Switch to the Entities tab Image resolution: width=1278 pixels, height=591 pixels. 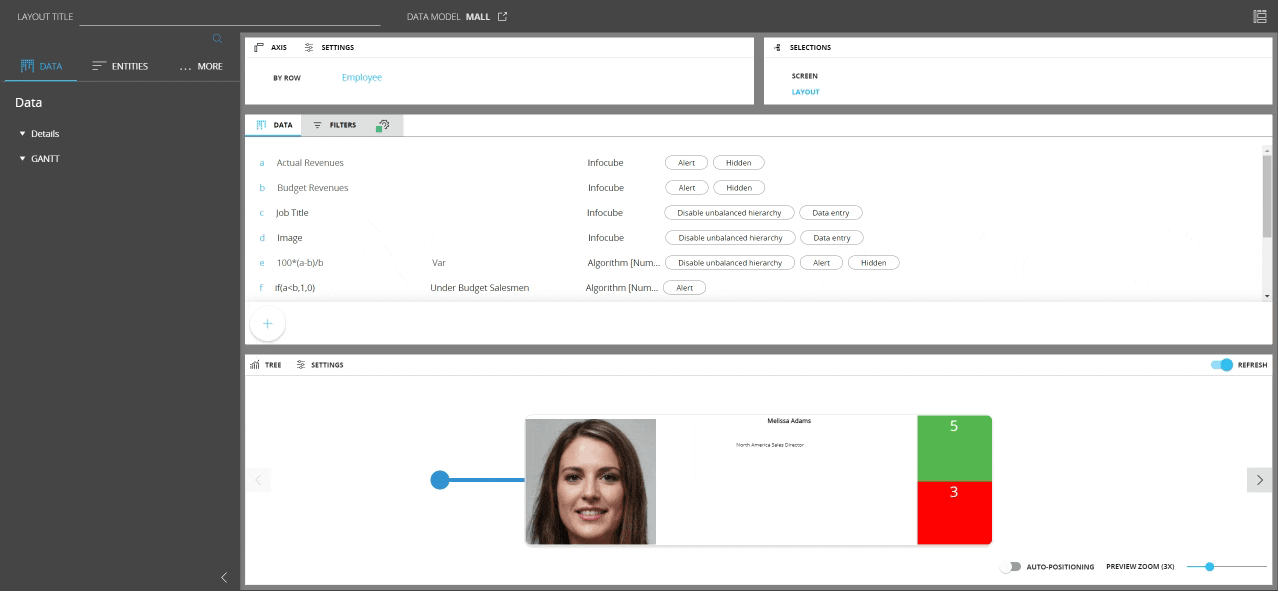pos(120,67)
